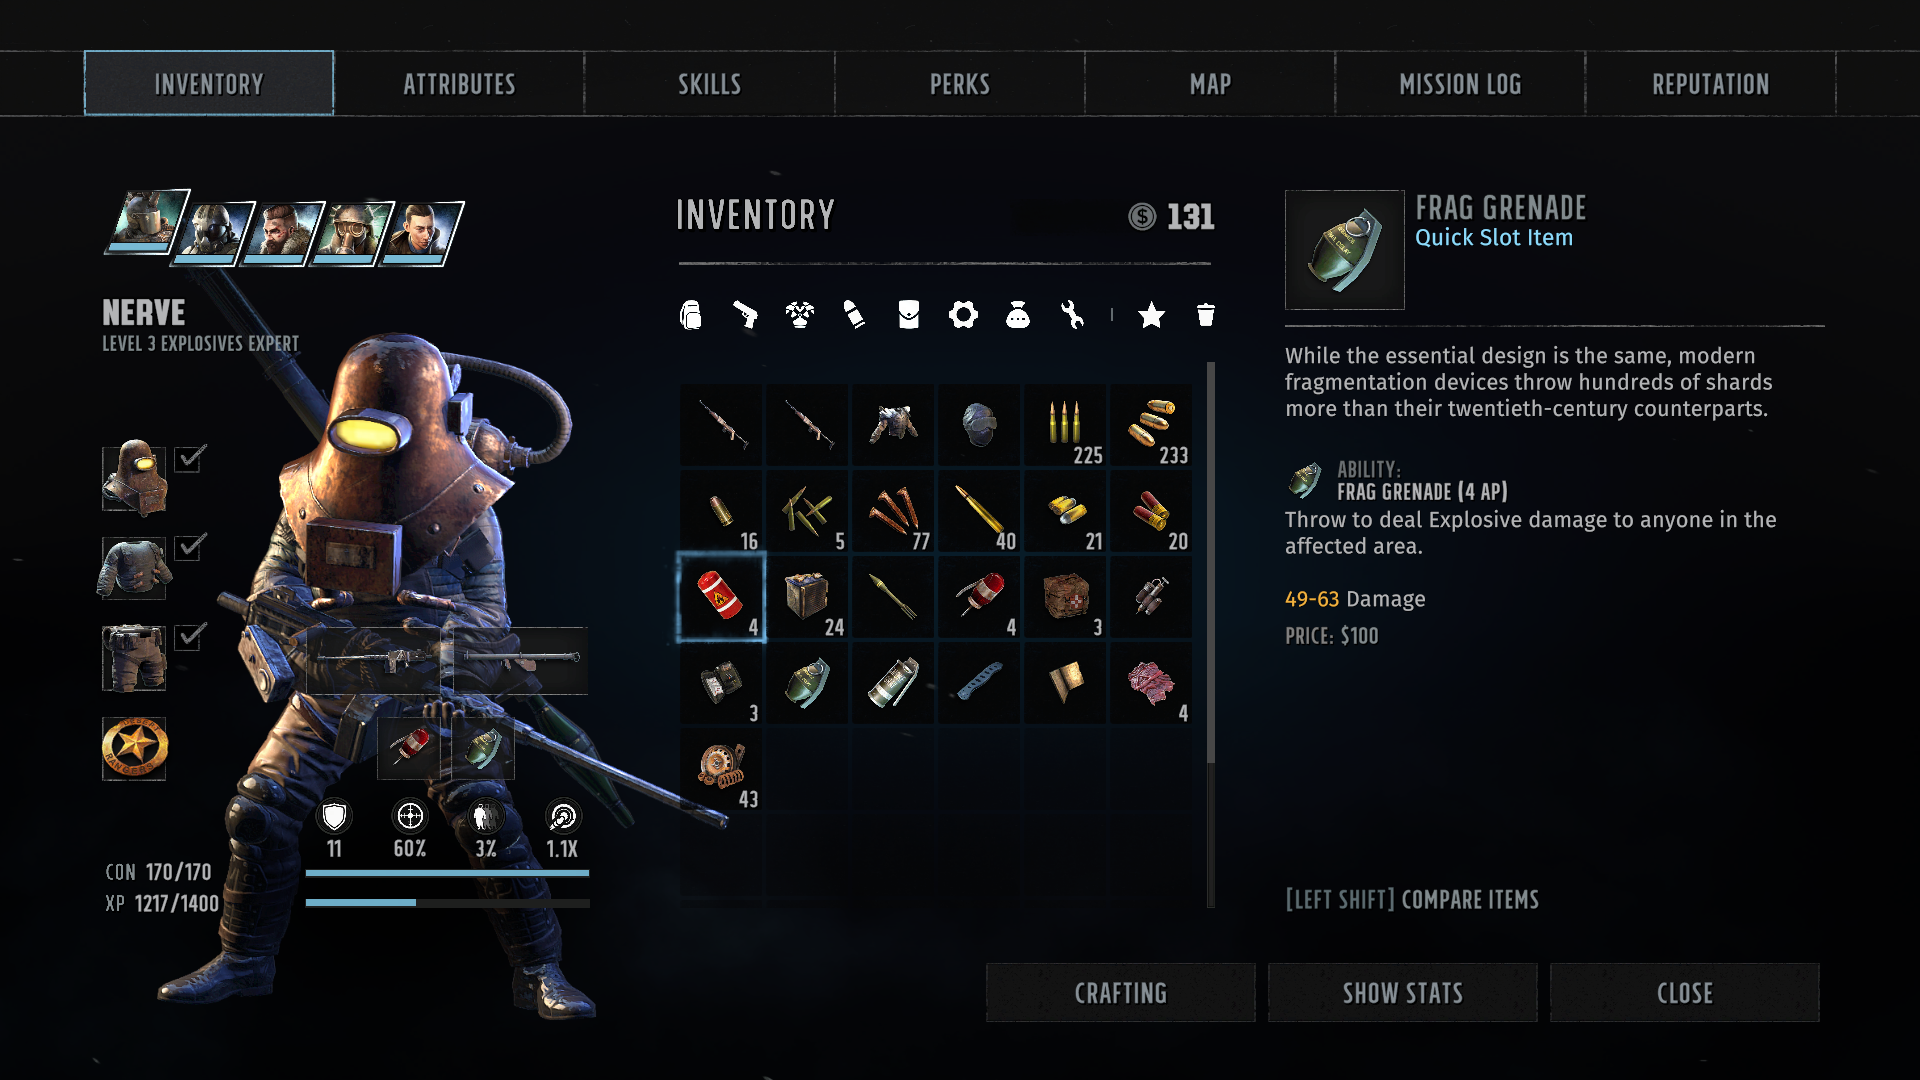The image size is (1920, 1080).
Task: Click the Show Stats button
Action: pyautogui.click(x=1403, y=993)
